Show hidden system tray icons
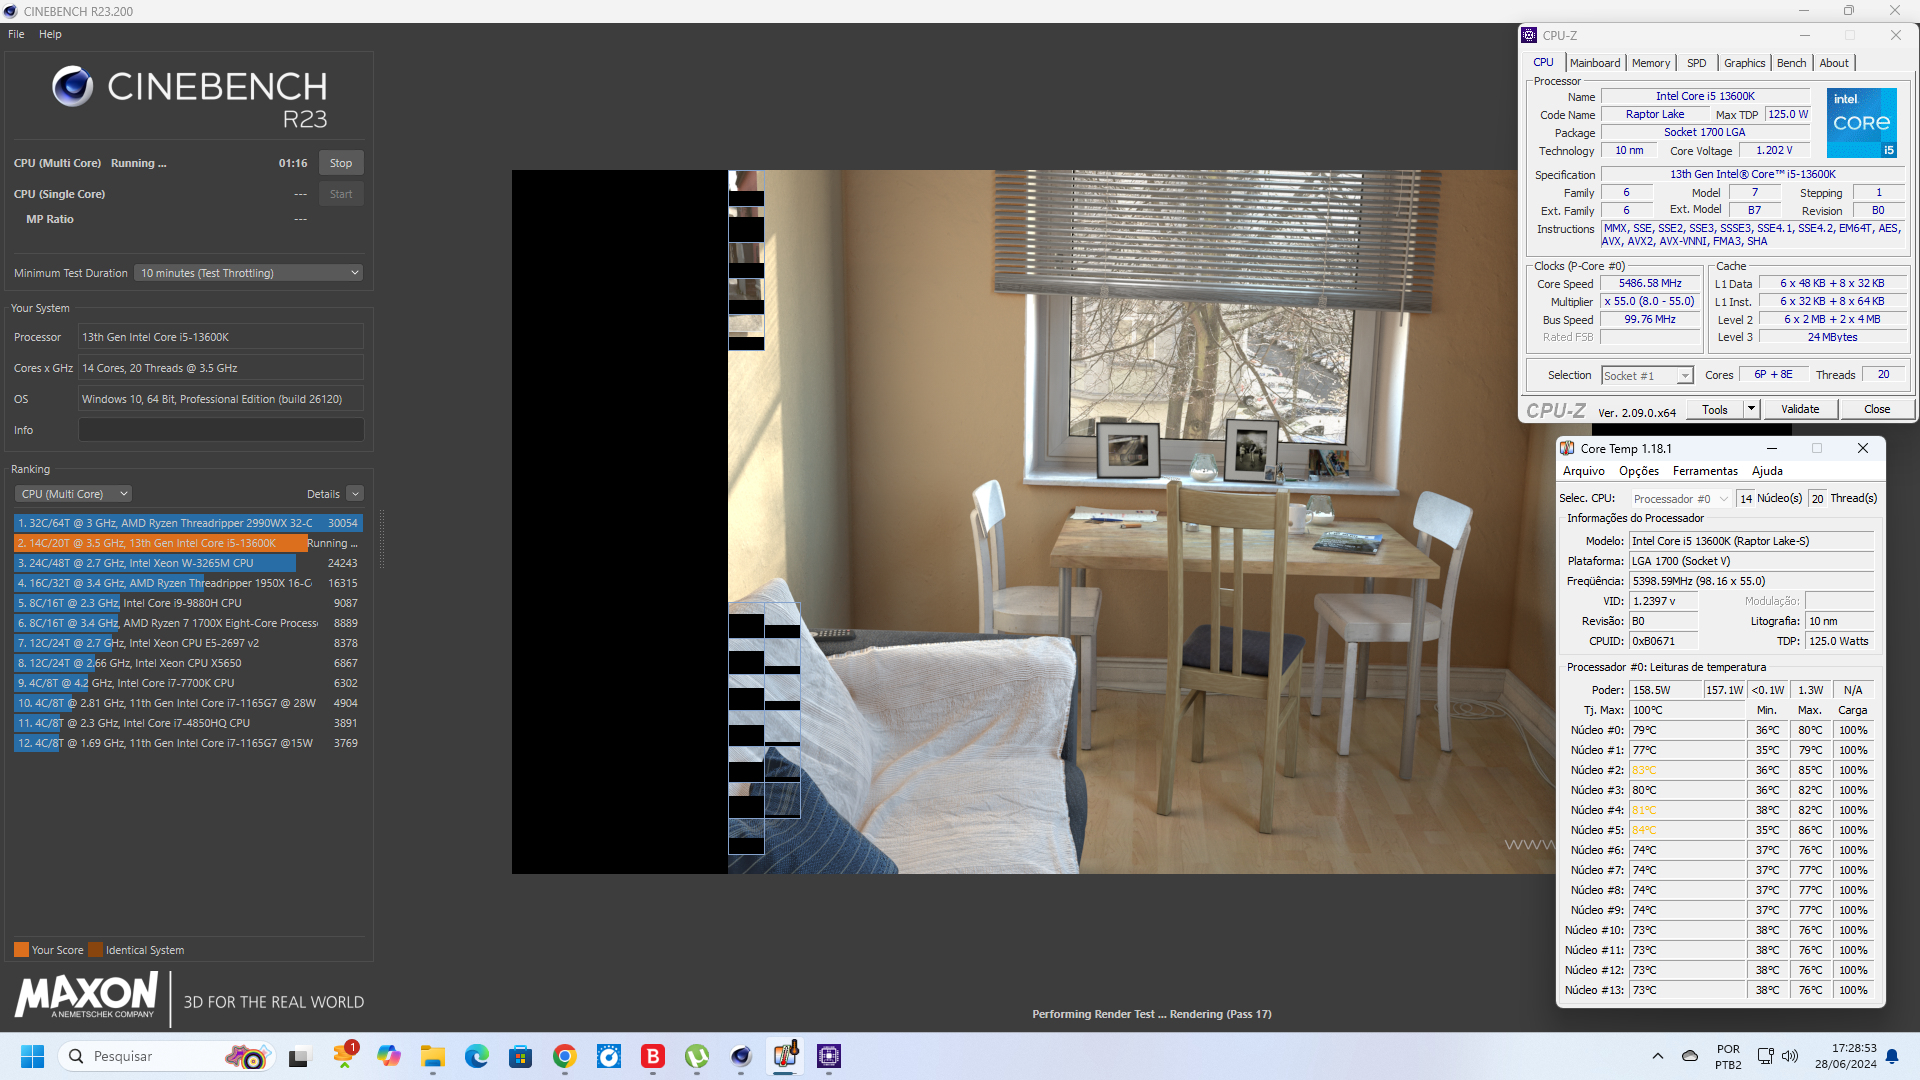The image size is (1920, 1080). point(1658,1056)
